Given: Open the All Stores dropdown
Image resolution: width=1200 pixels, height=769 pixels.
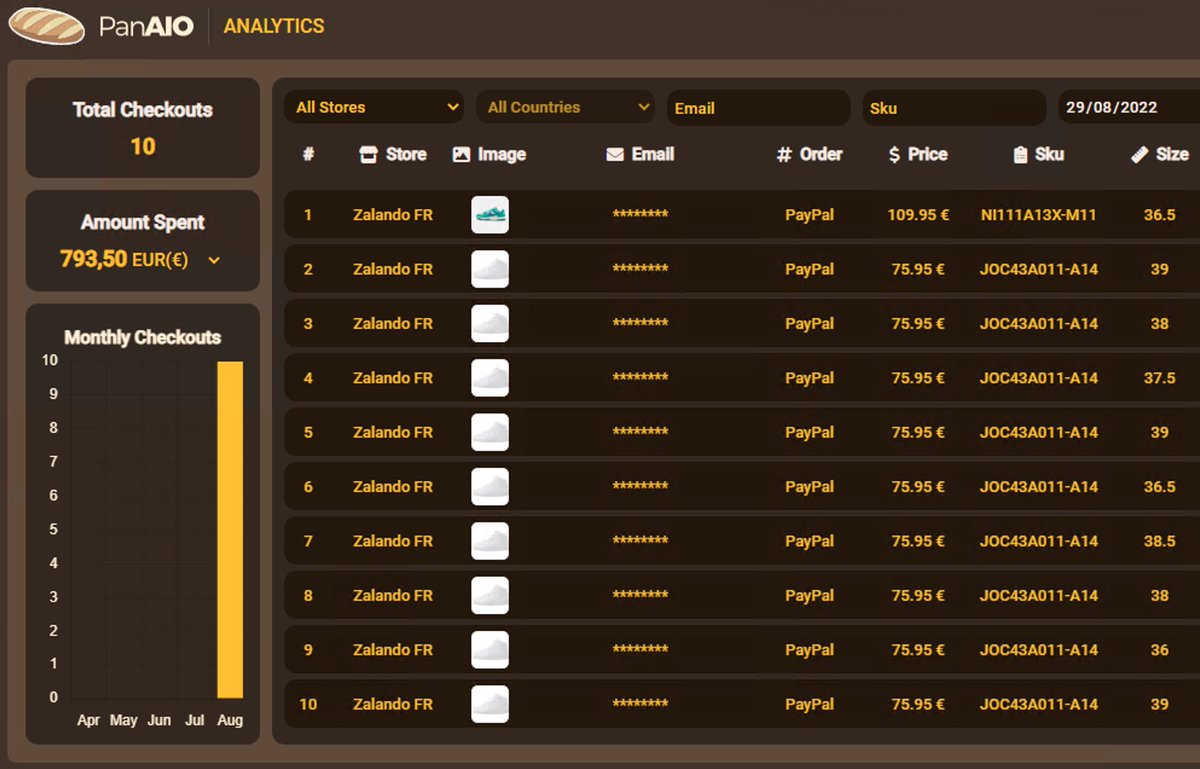Looking at the screenshot, I should [x=374, y=107].
